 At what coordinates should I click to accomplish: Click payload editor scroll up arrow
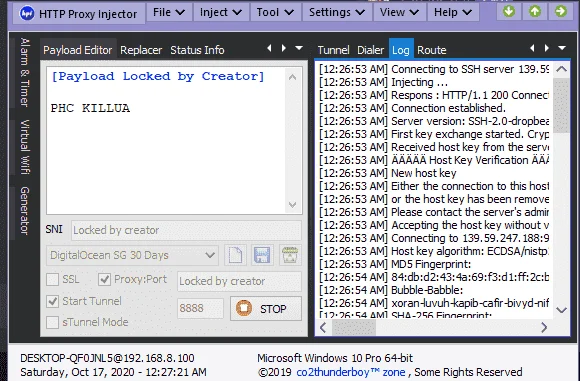[x=292, y=77]
